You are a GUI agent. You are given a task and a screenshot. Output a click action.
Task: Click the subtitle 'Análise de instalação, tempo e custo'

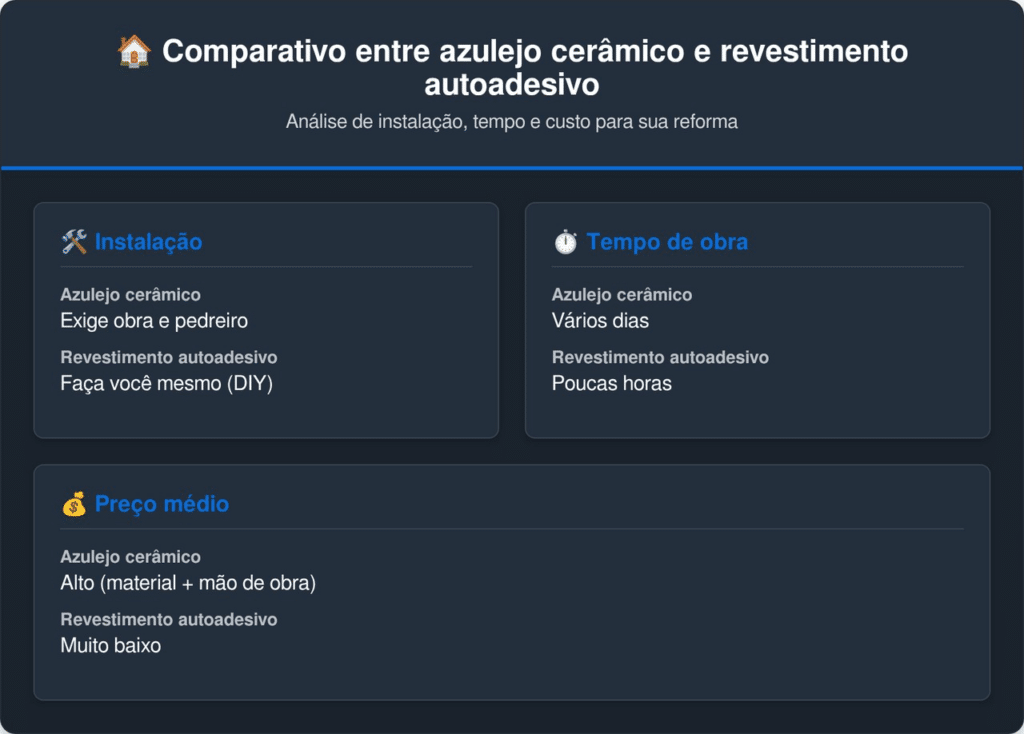click(512, 122)
